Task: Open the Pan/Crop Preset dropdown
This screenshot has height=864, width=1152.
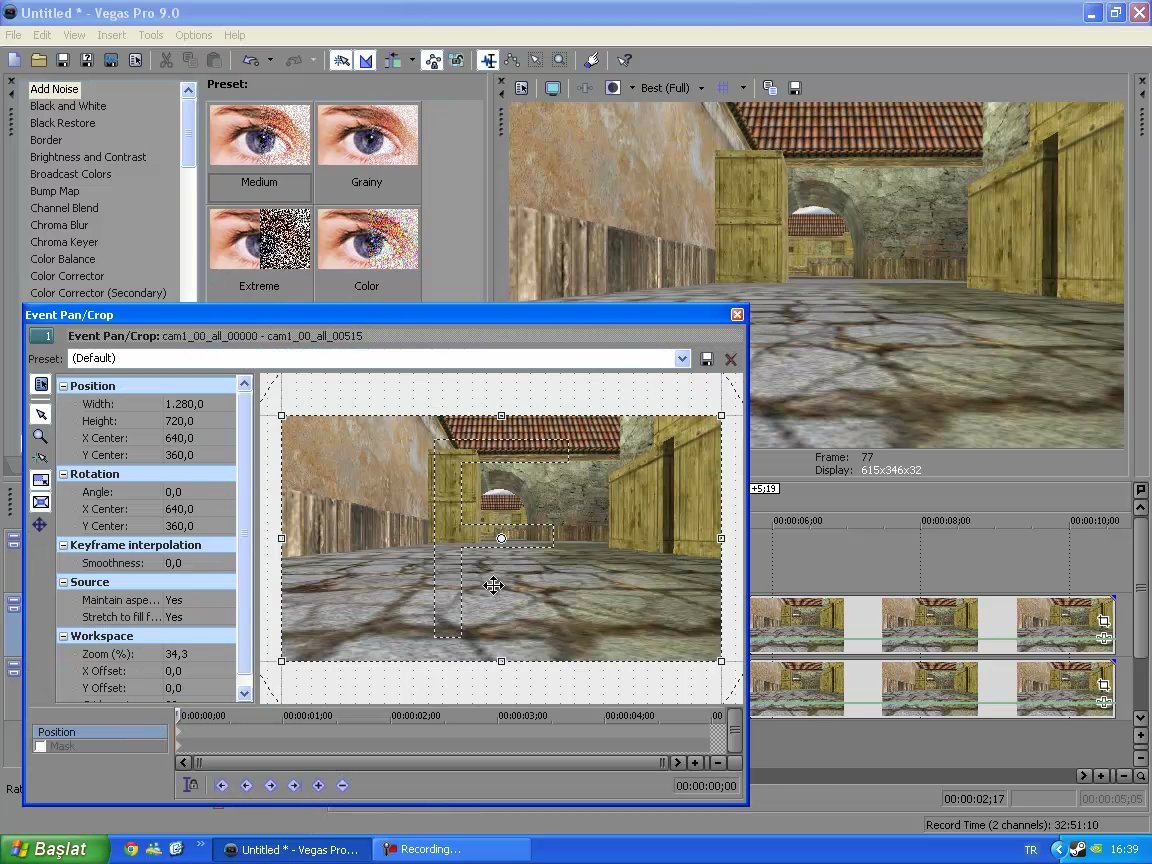Action: click(x=683, y=359)
